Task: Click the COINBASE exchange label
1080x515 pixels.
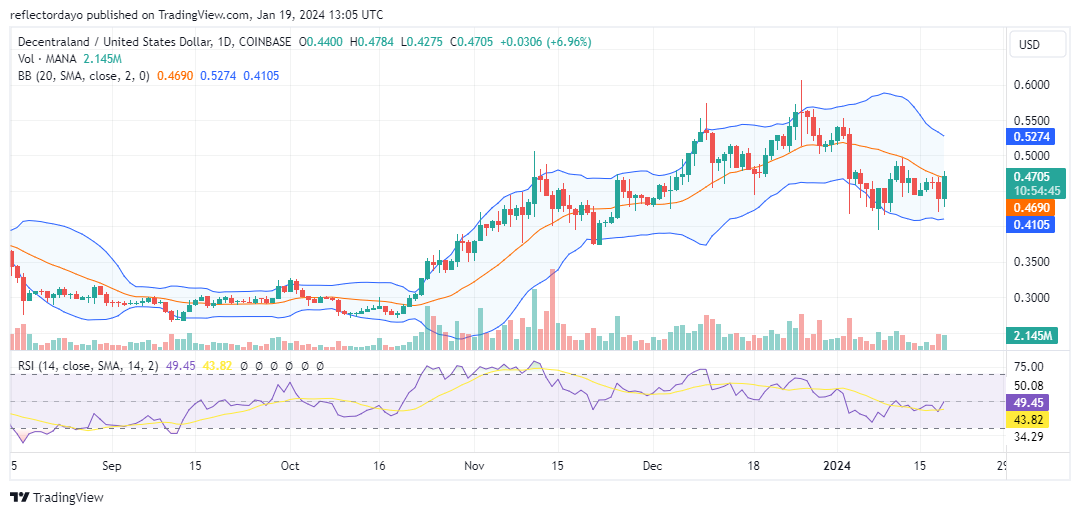Action: [263, 42]
